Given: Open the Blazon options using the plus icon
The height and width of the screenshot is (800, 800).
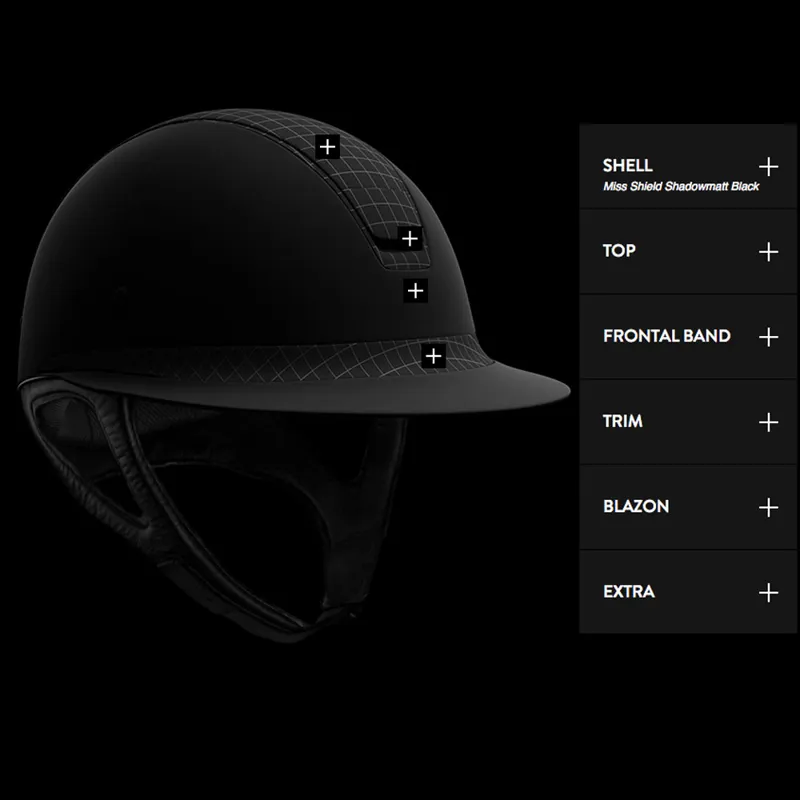Looking at the screenshot, I should pos(768,507).
